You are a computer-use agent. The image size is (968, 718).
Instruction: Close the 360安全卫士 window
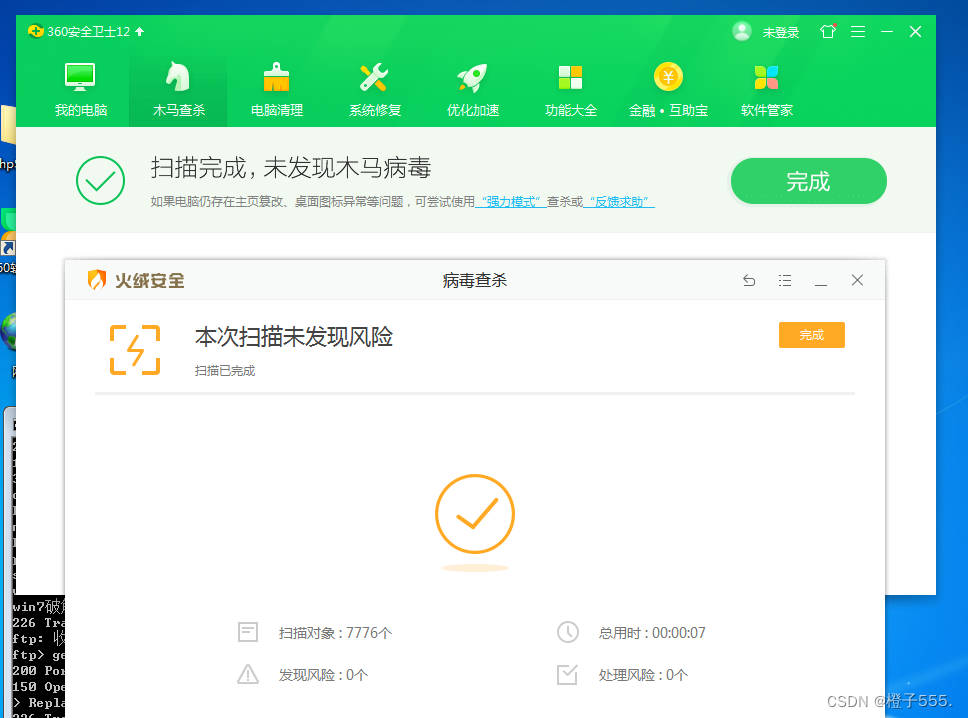click(916, 31)
